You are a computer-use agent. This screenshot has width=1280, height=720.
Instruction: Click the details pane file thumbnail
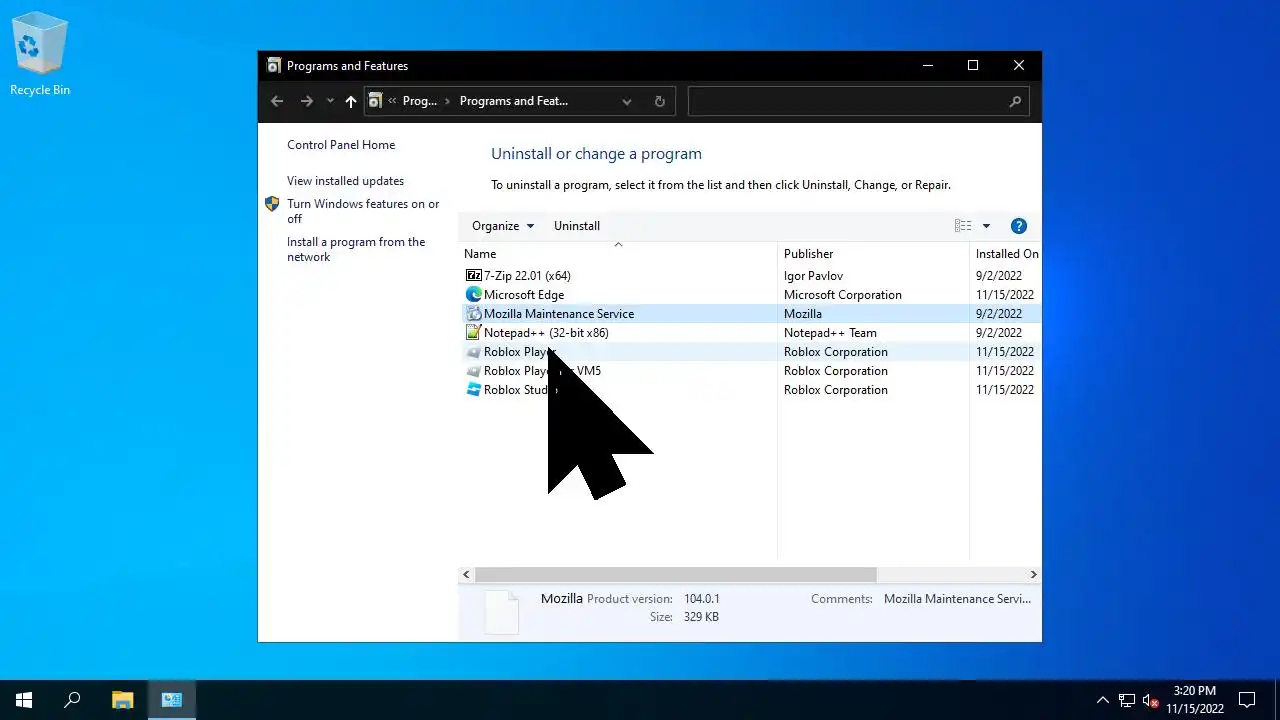pos(502,611)
